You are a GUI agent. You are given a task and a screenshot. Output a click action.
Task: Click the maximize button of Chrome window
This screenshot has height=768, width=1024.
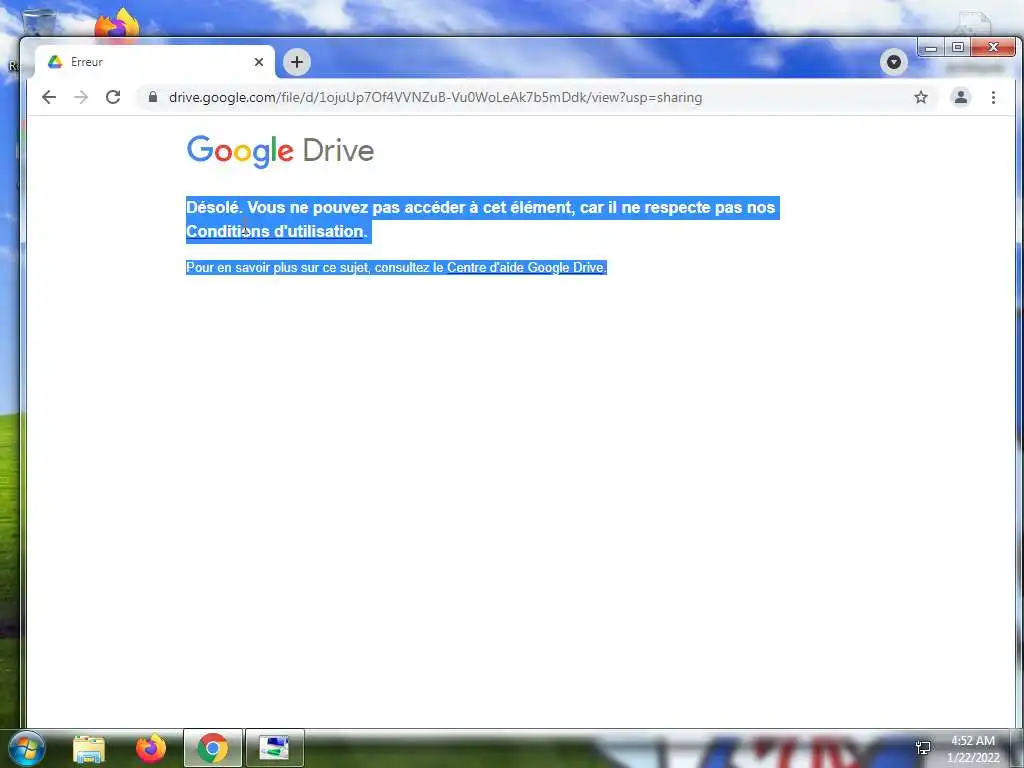click(x=958, y=48)
